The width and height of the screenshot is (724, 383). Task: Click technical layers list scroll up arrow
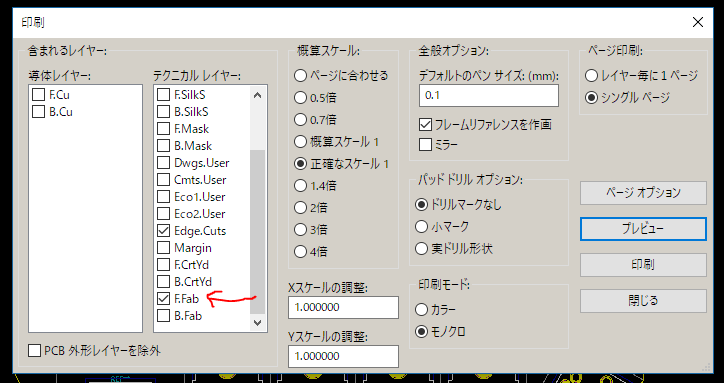pyautogui.click(x=258, y=96)
